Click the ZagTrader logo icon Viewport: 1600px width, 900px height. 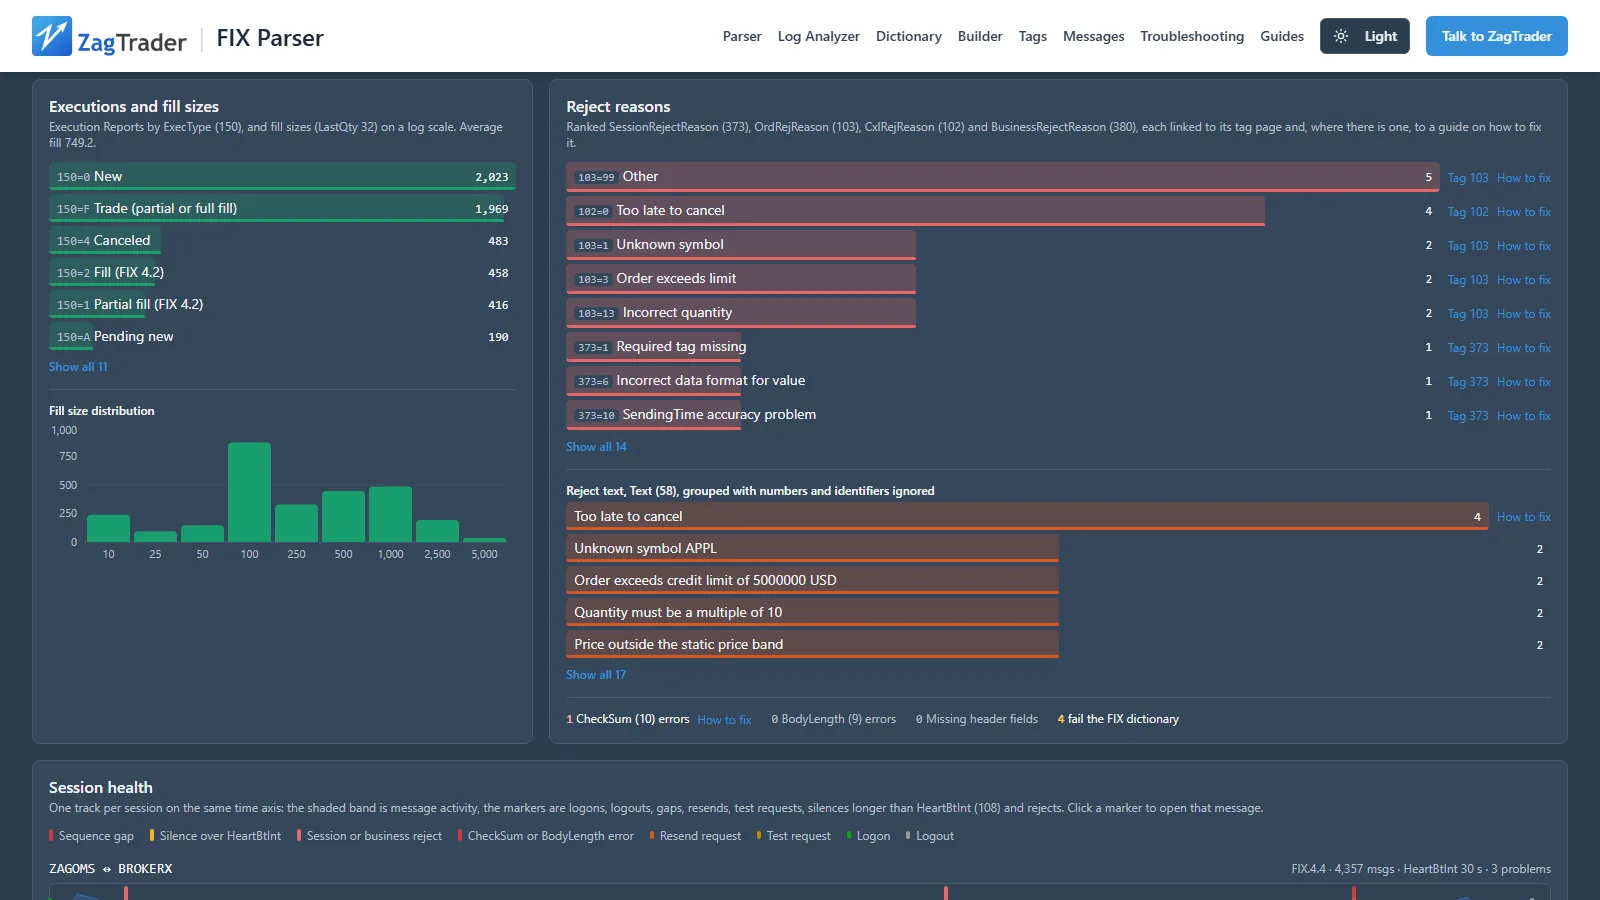click(x=52, y=36)
